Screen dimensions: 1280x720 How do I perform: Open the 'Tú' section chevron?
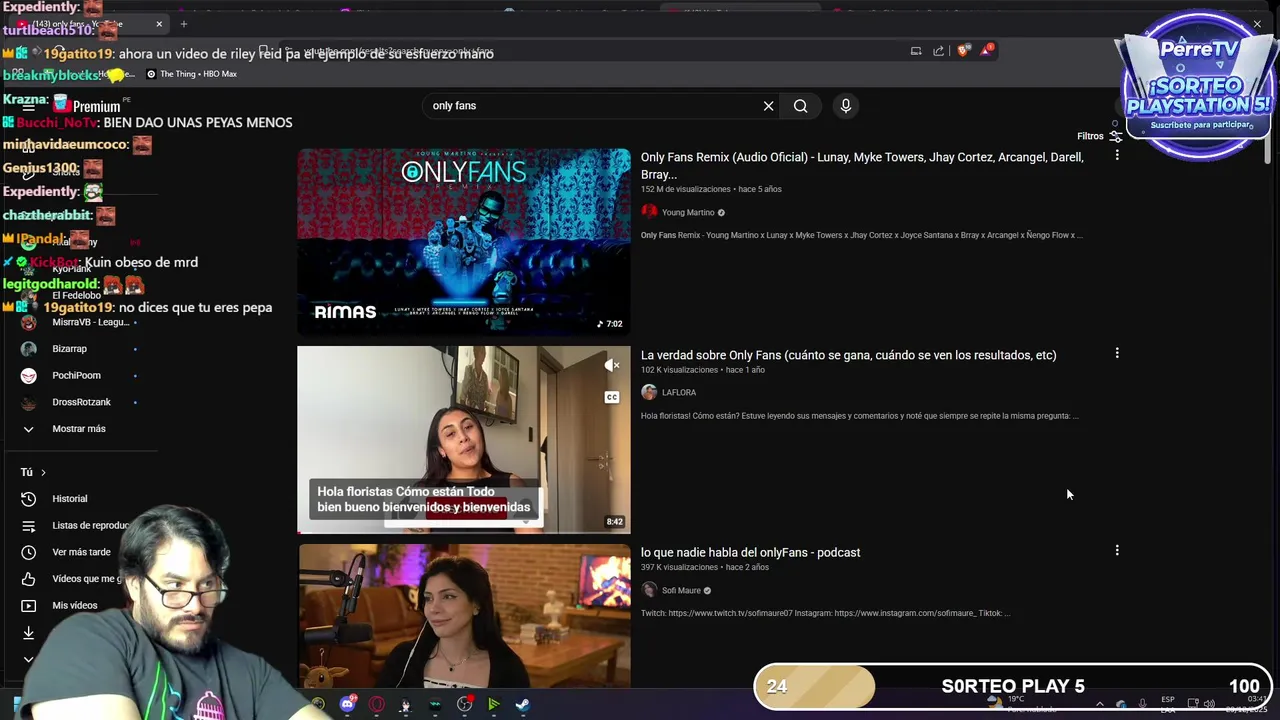point(43,472)
